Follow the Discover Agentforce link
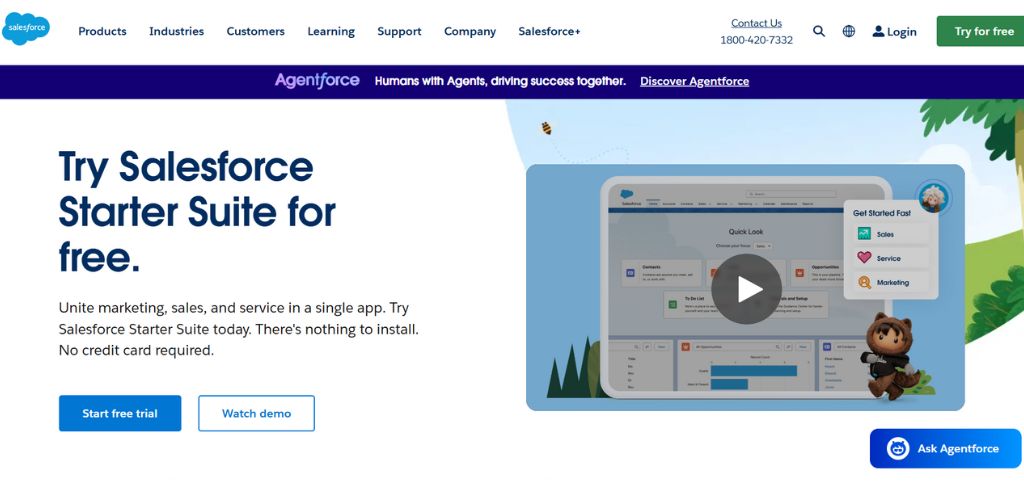The width and height of the screenshot is (1024, 483). [x=694, y=82]
